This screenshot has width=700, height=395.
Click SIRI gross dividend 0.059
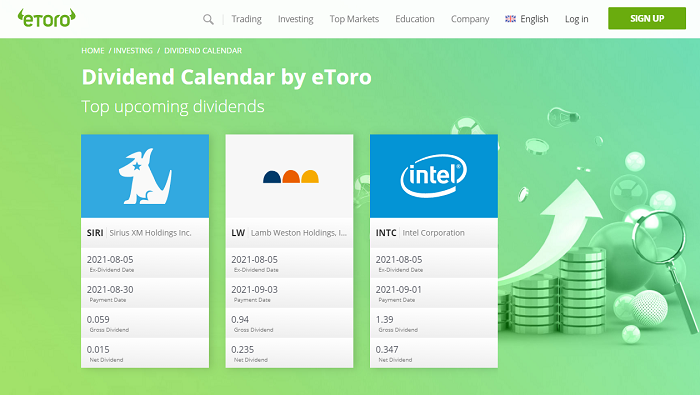click(98, 320)
